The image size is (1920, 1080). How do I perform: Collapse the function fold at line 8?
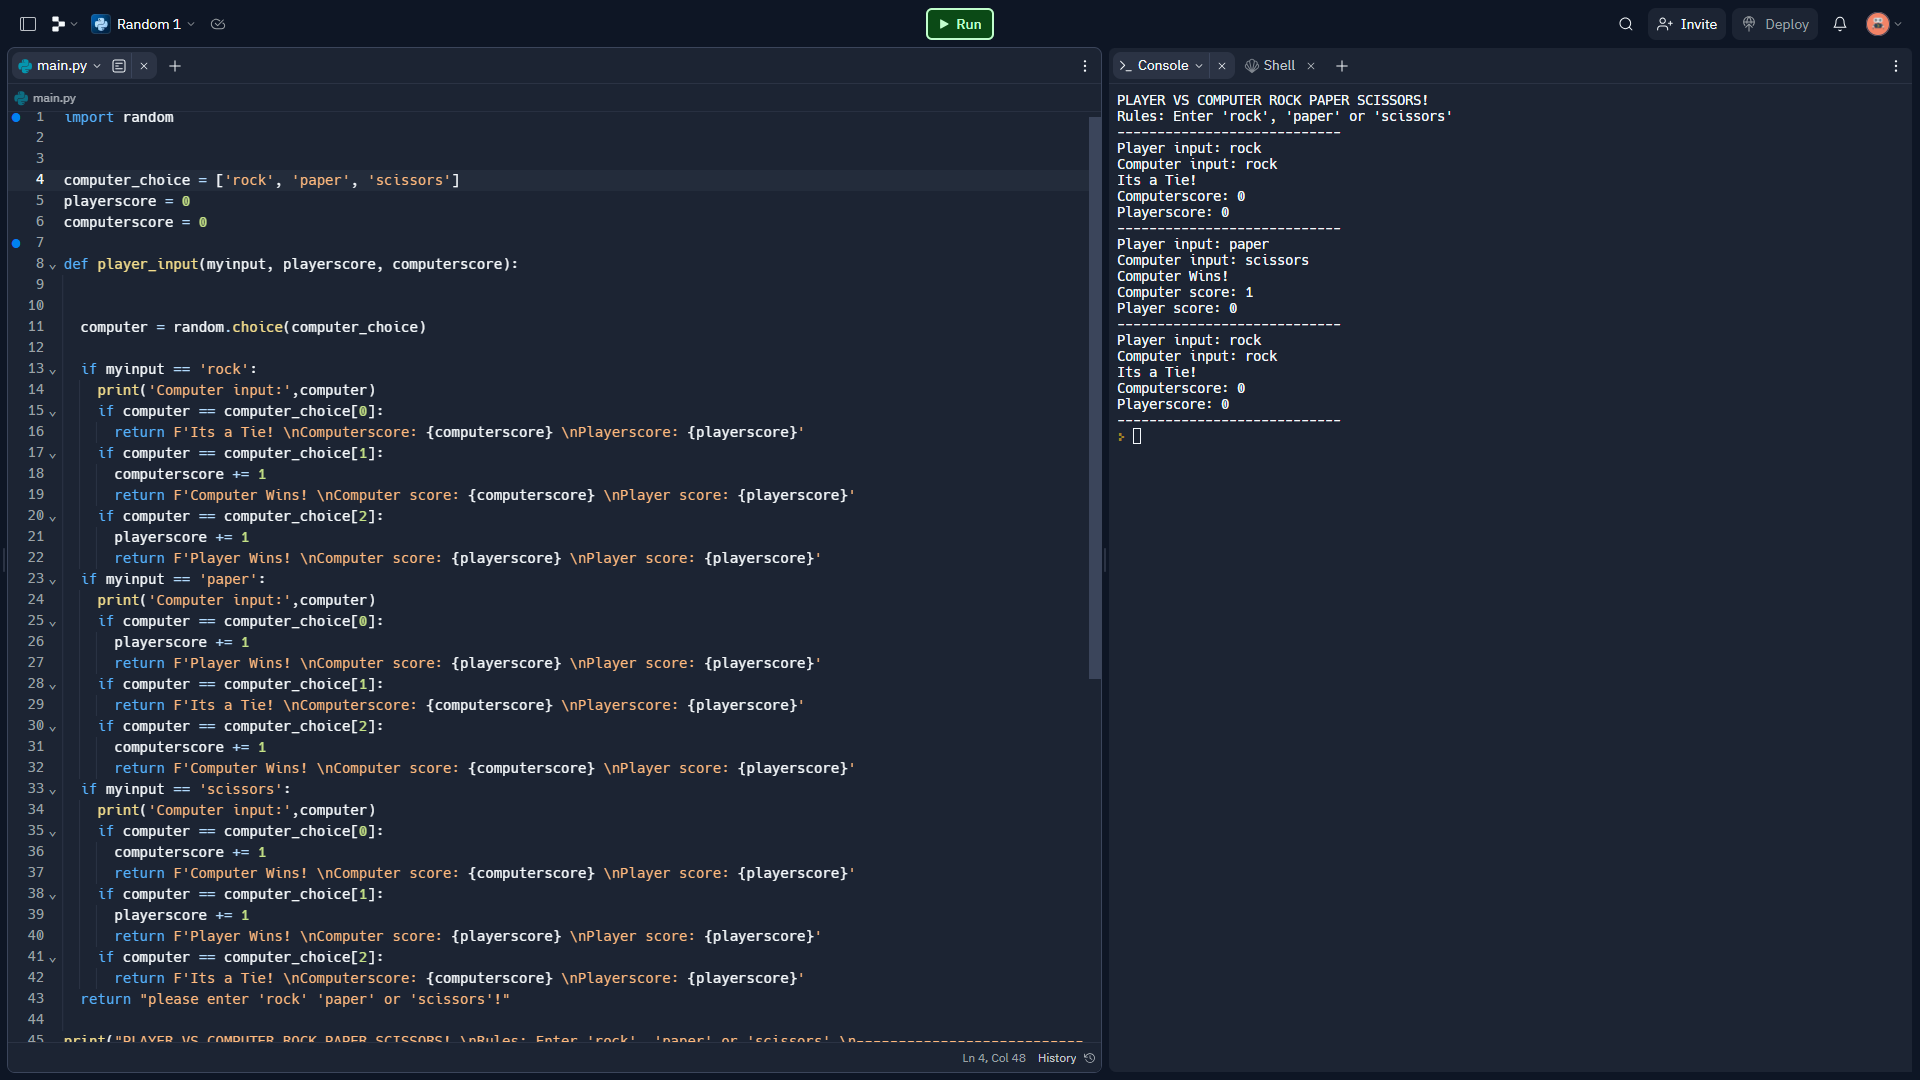pyautogui.click(x=52, y=265)
